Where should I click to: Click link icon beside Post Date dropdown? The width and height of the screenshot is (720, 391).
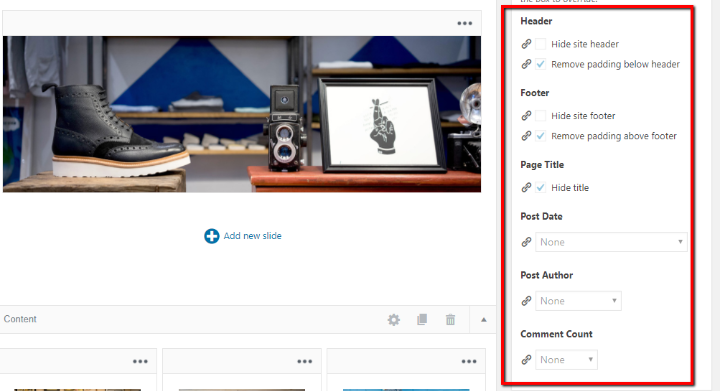pyautogui.click(x=526, y=242)
